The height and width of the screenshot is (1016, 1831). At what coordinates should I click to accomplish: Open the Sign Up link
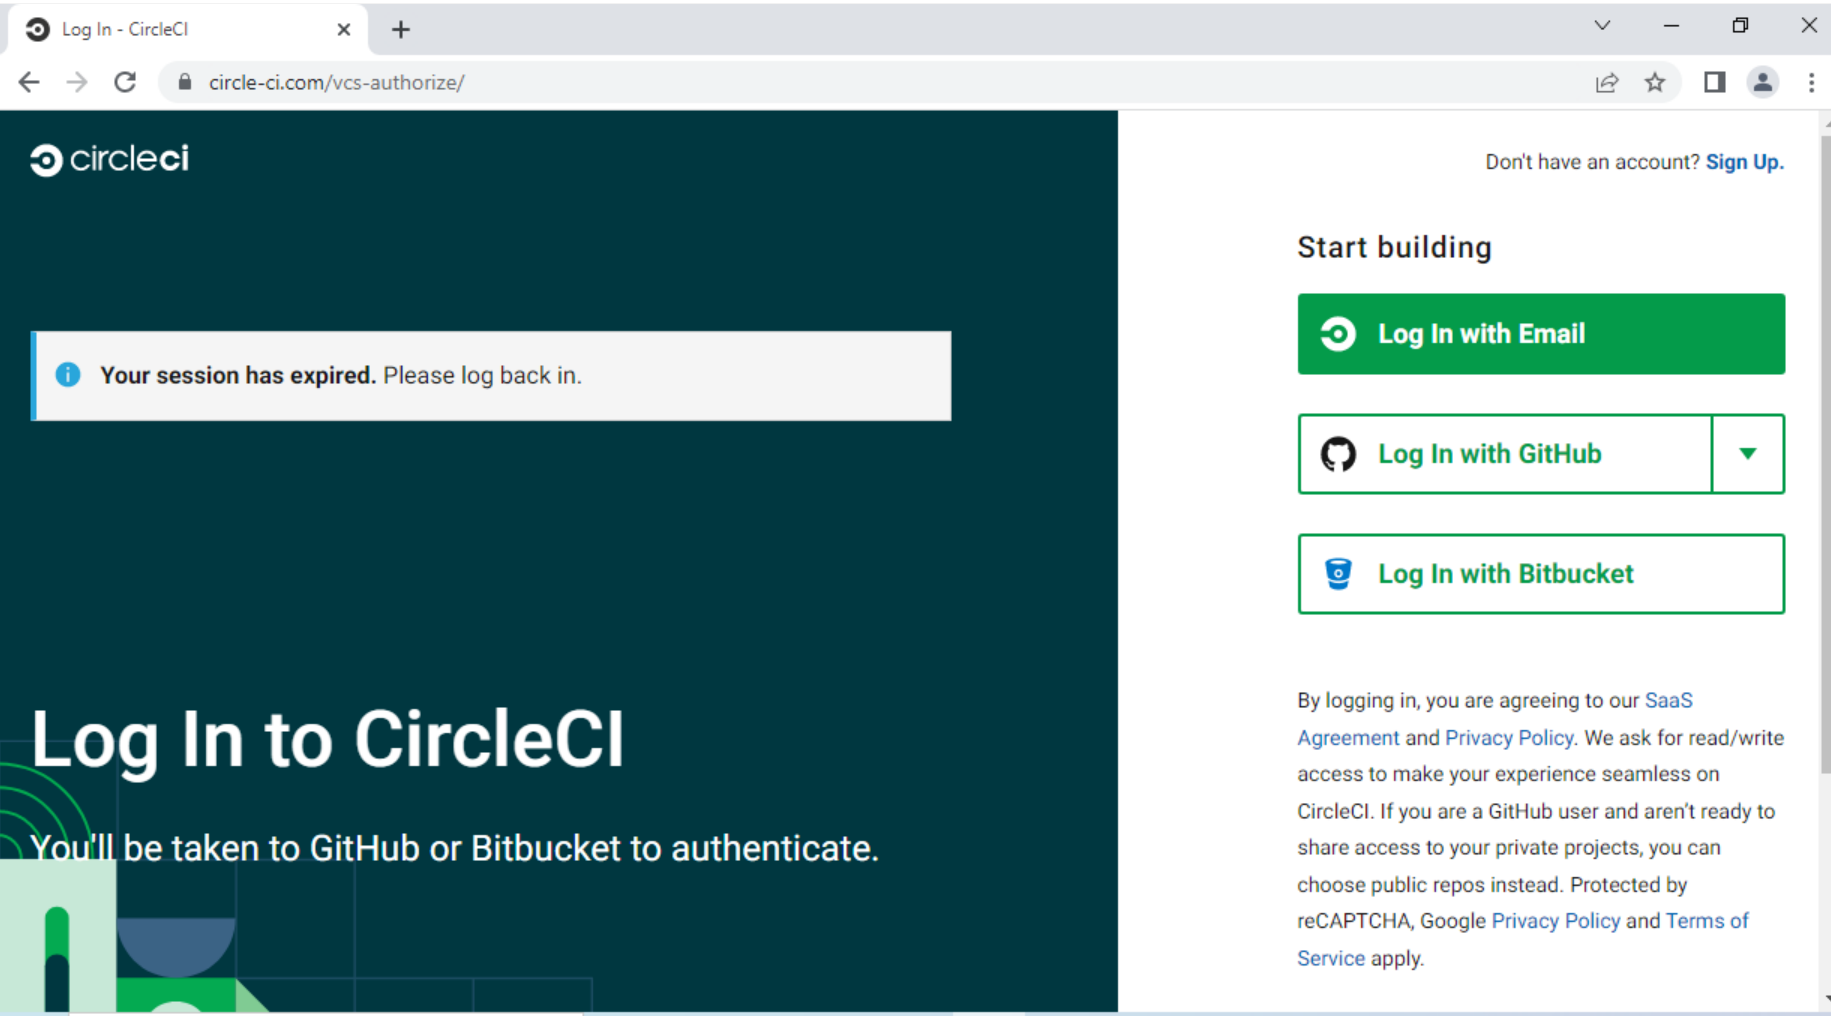pyautogui.click(x=1744, y=162)
